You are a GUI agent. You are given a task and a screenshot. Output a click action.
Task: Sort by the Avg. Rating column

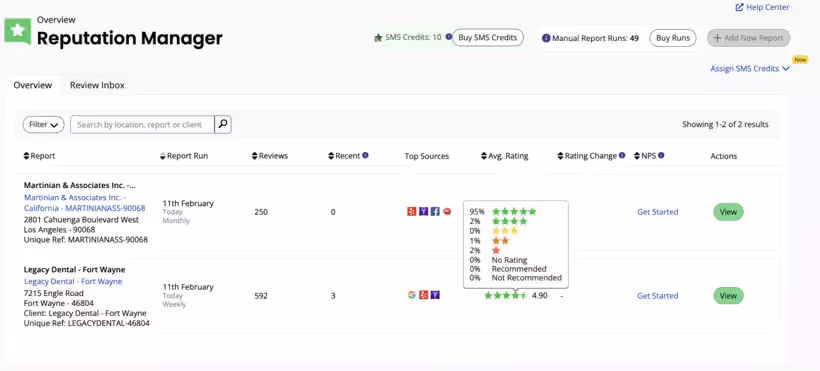[505, 156]
